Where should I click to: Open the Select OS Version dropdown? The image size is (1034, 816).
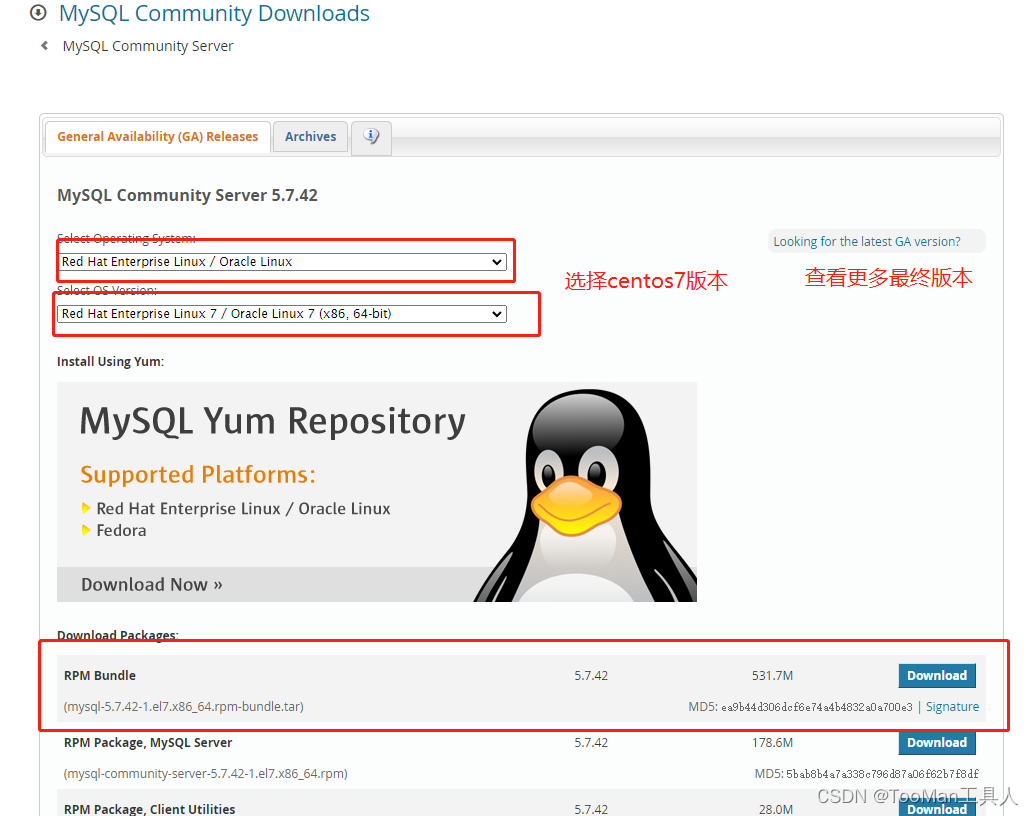[x=282, y=314]
